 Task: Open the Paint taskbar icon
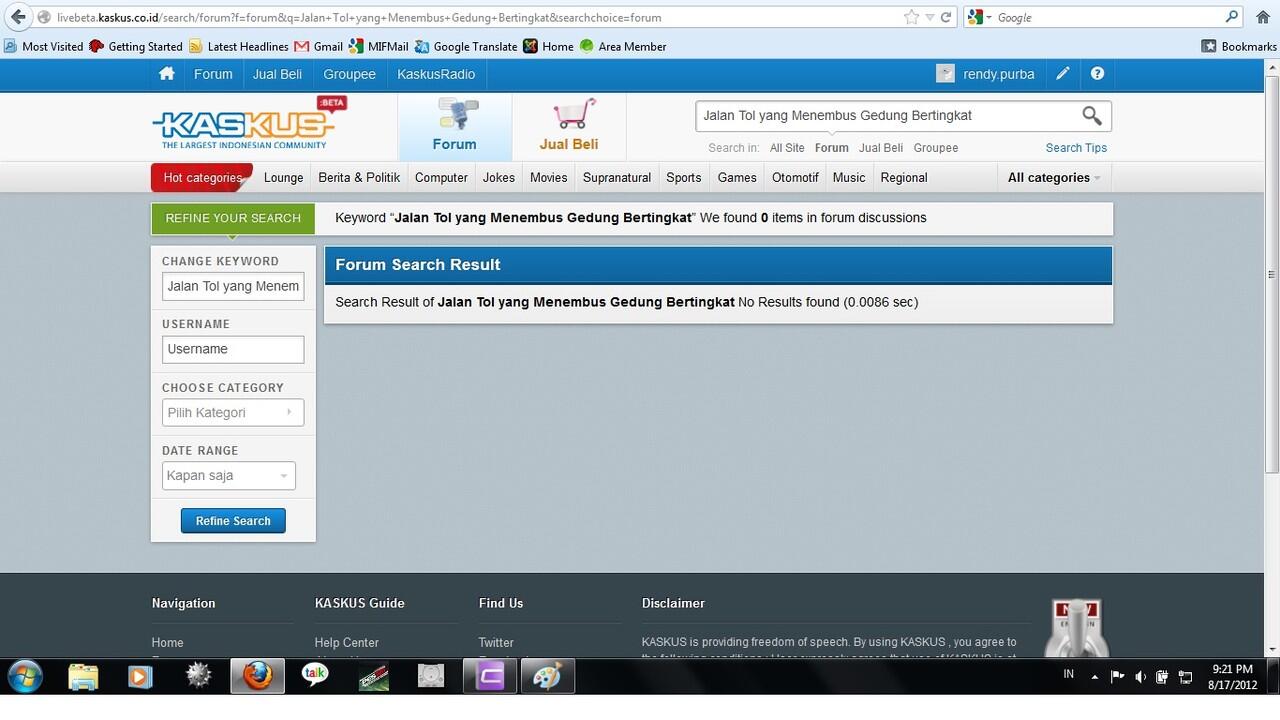point(547,677)
